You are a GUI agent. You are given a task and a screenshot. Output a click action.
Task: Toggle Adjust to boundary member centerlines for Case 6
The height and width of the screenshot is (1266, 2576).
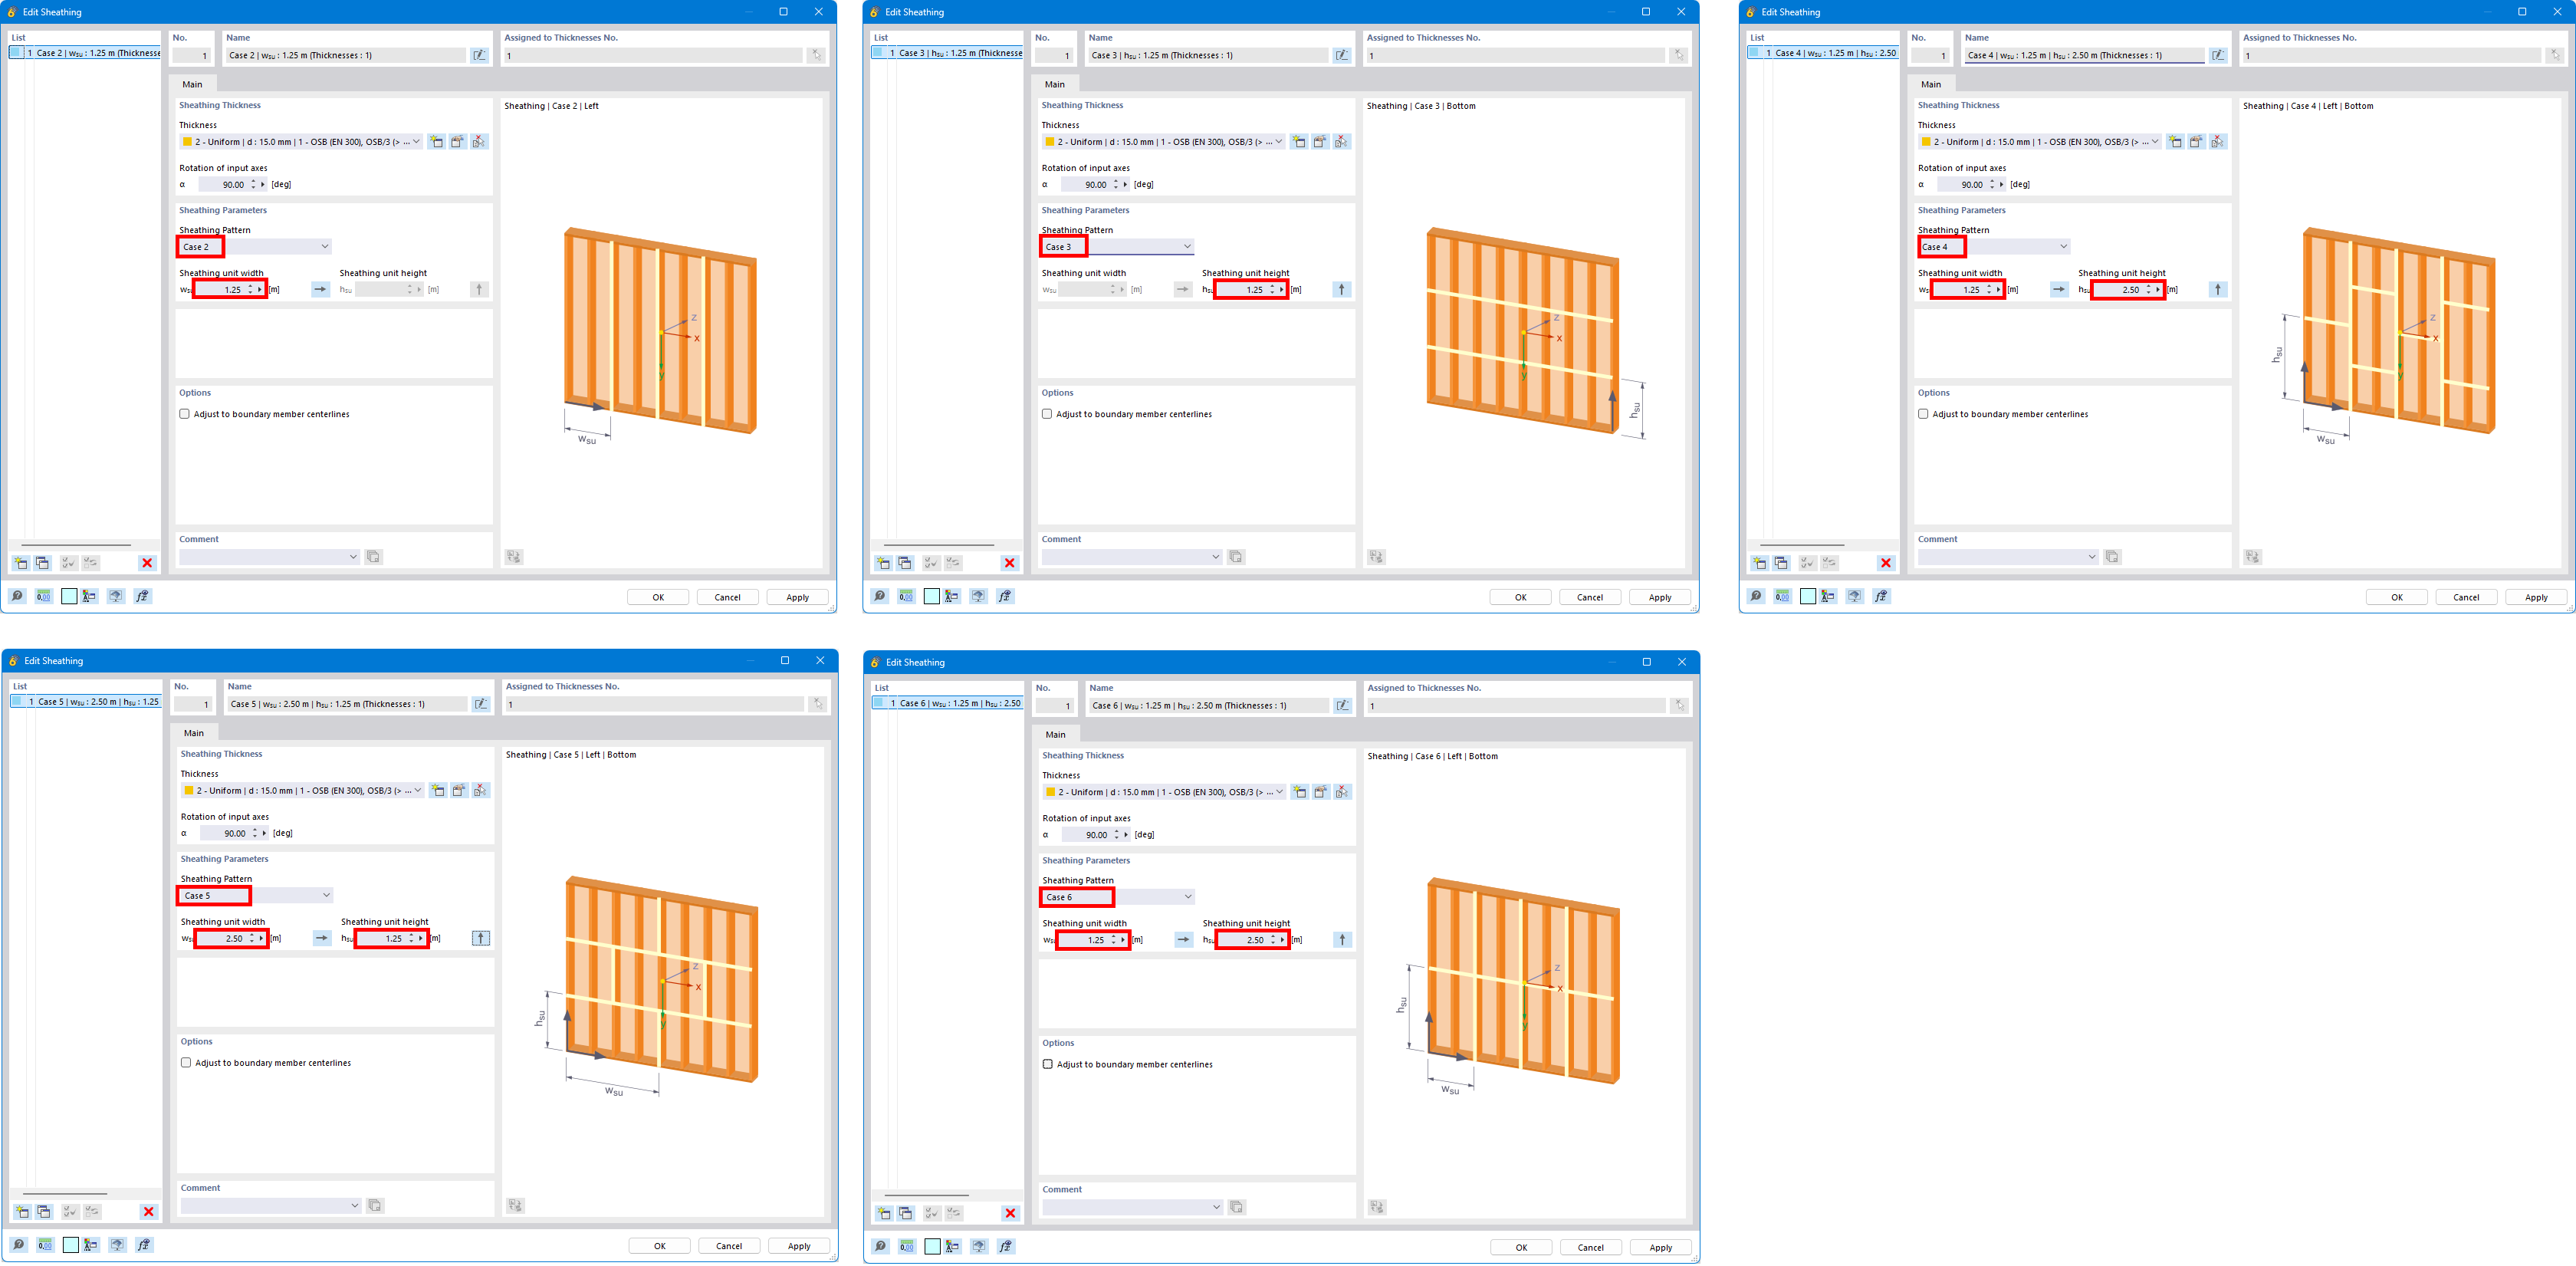pos(1047,1064)
